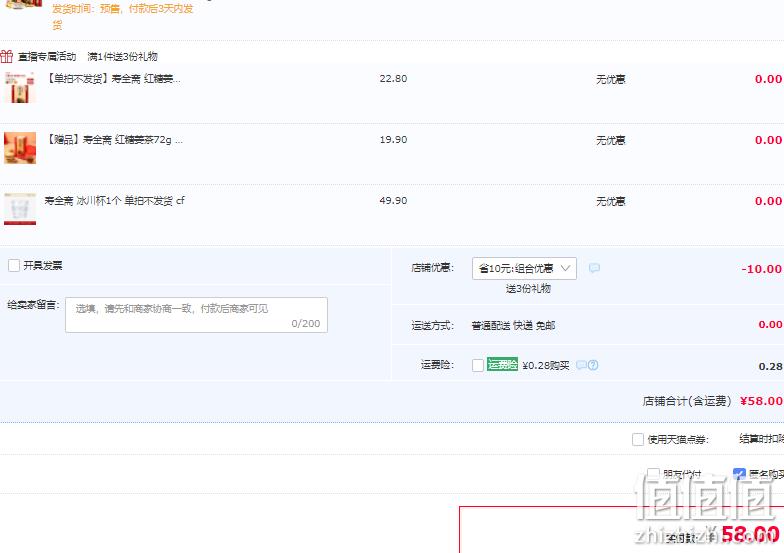Open thumbnail of 【单拍不发货】寿全斋 红糖姜 item

(x=20, y=88)
